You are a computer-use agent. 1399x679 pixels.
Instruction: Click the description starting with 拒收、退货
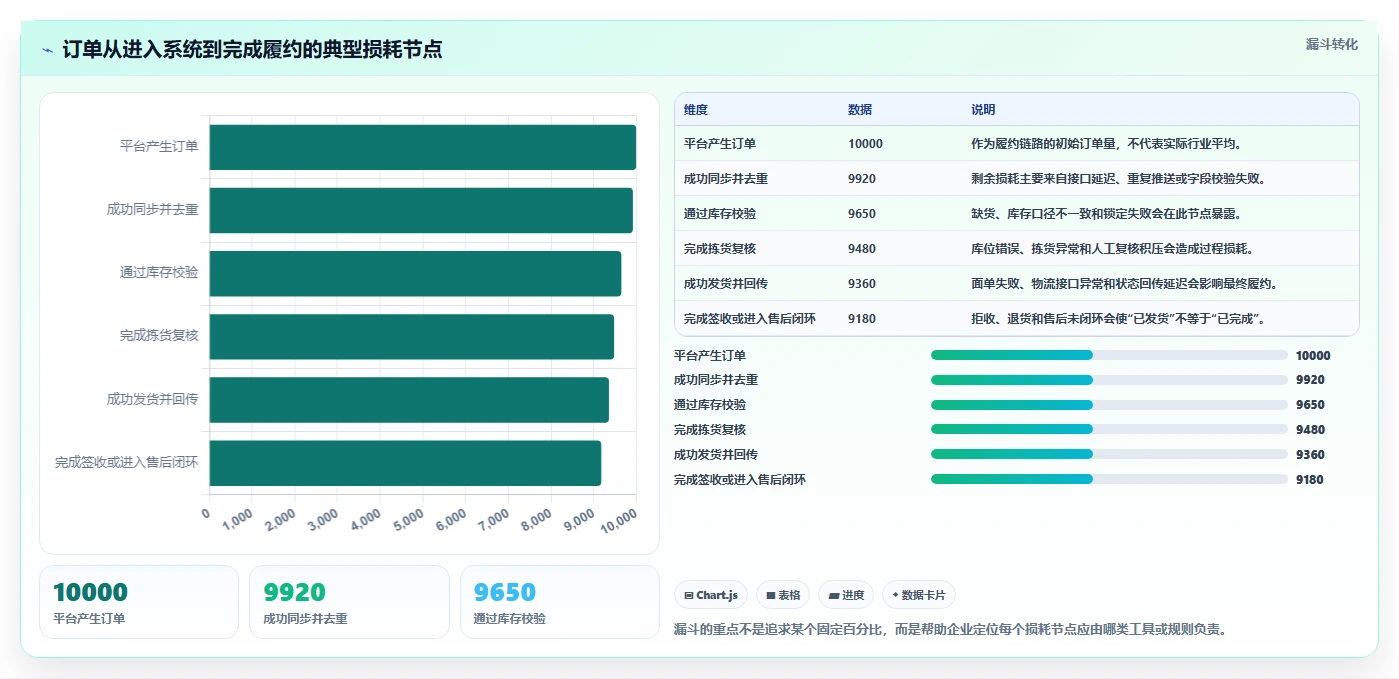click(1119, 319)
